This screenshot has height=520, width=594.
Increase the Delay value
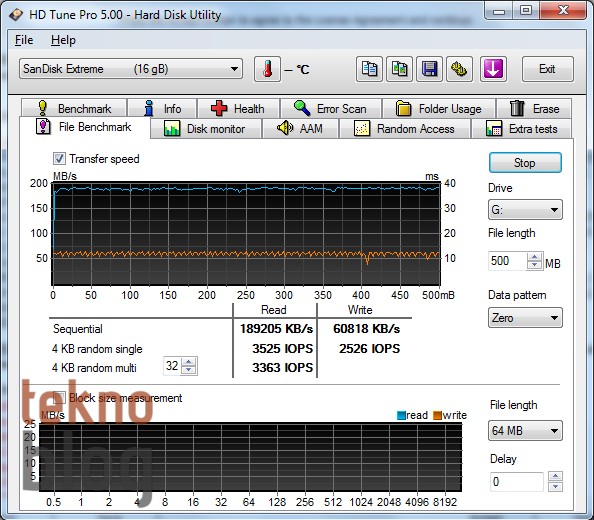pos(555,476)
